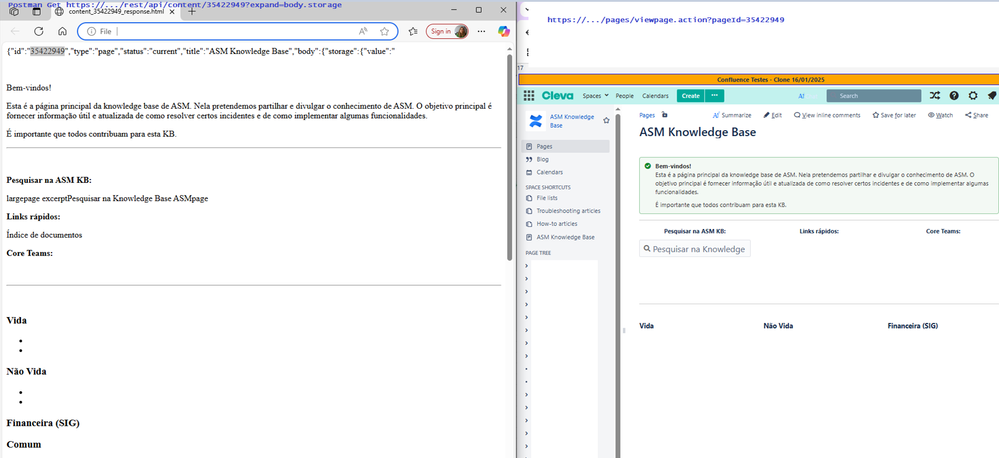Click the "Não Vida" heading in Confluence page
Image resolution: width=999 pixels, height=458 pixels.
(778, 326)
